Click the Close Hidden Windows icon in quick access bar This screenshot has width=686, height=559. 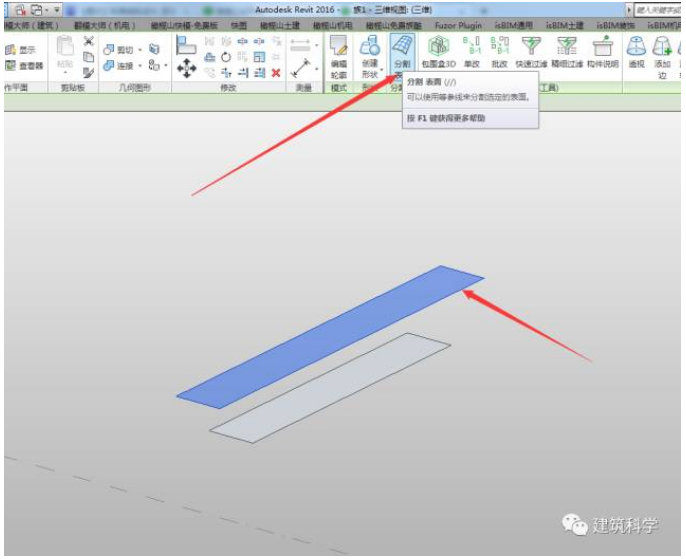click(21, 10)
